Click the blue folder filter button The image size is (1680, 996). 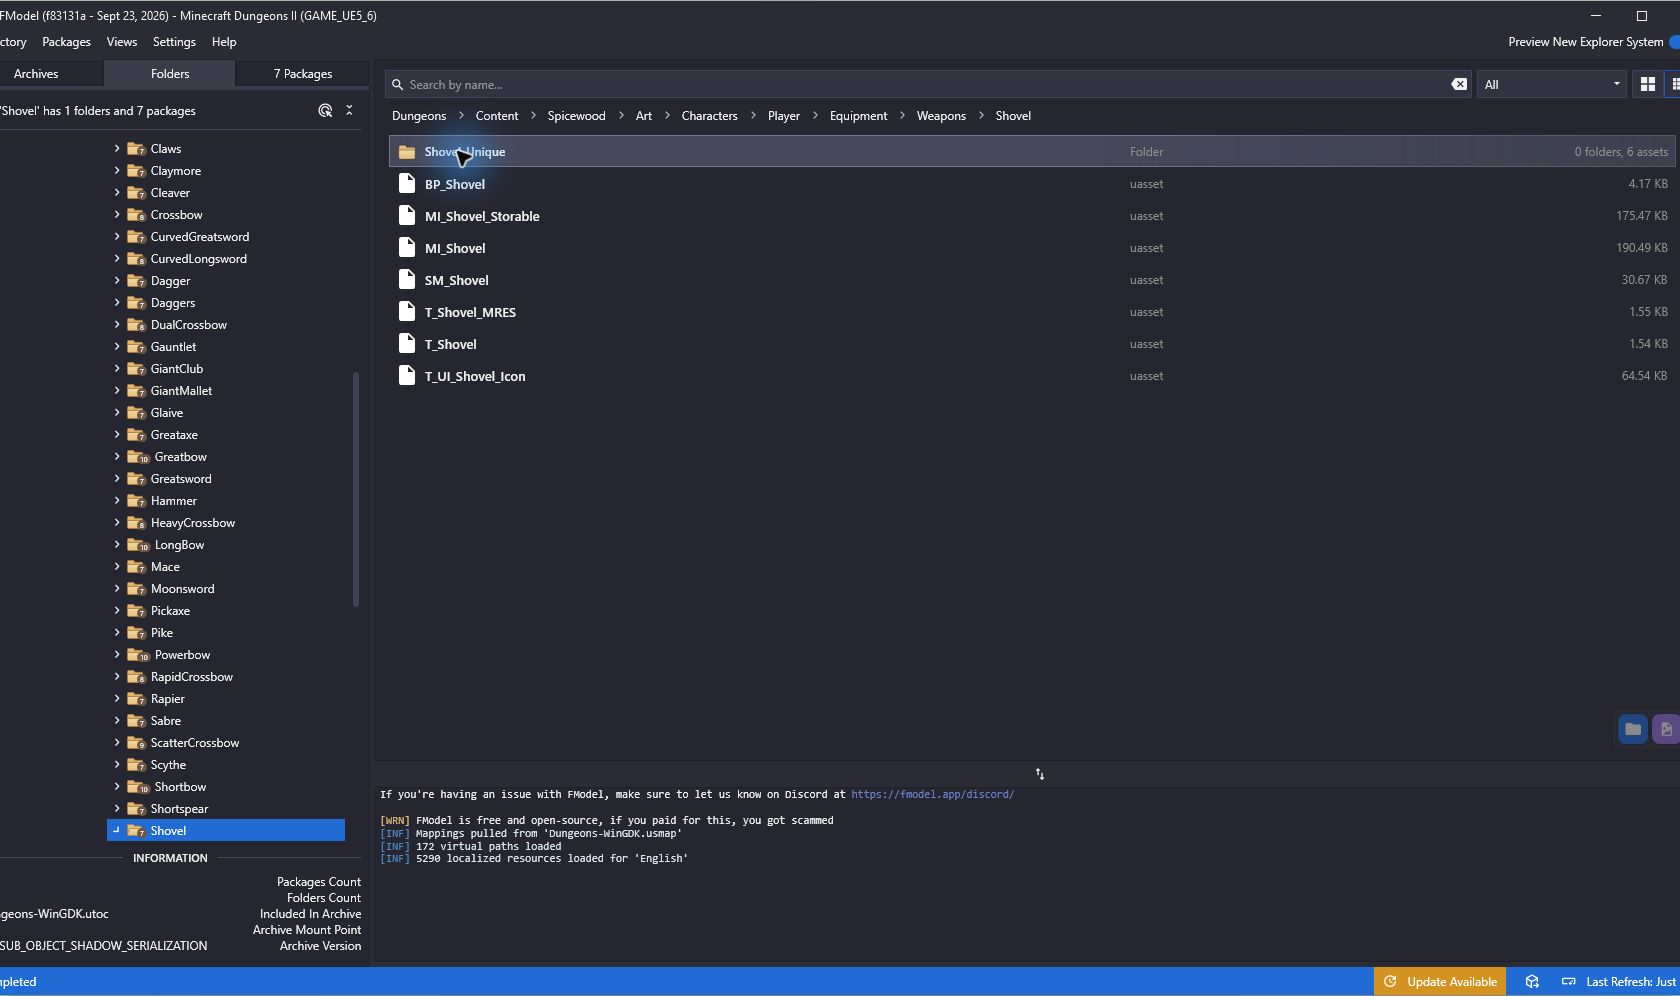click(x=1633, y=729)
